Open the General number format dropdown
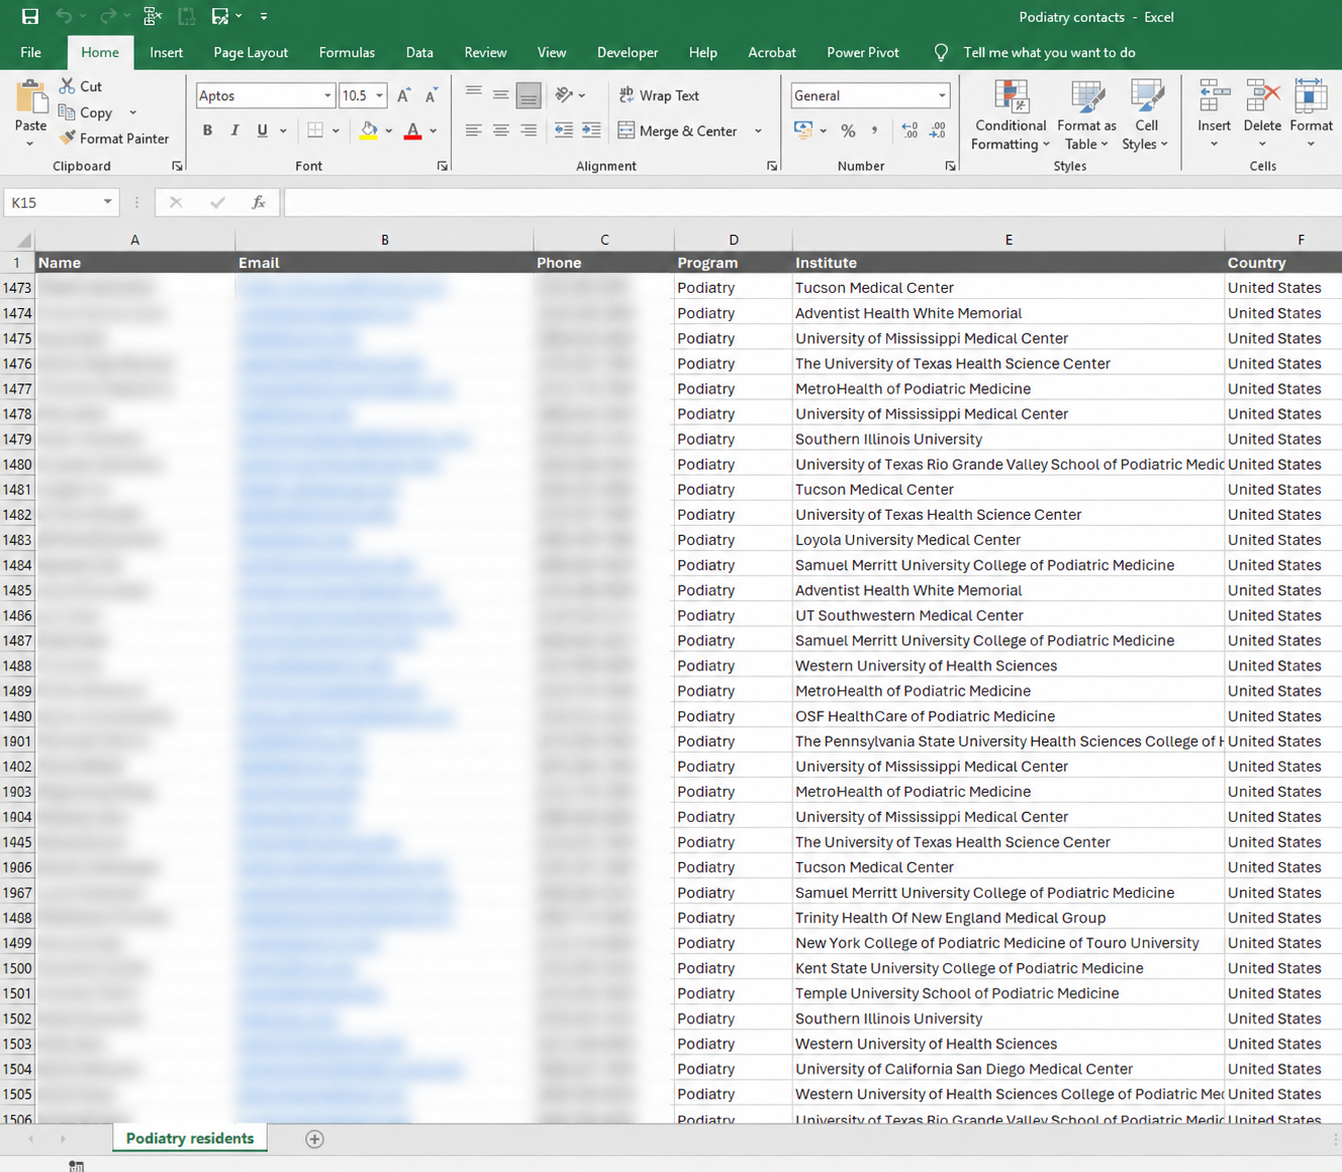This screenshot has width=1342, height=1172. [942, 95]
